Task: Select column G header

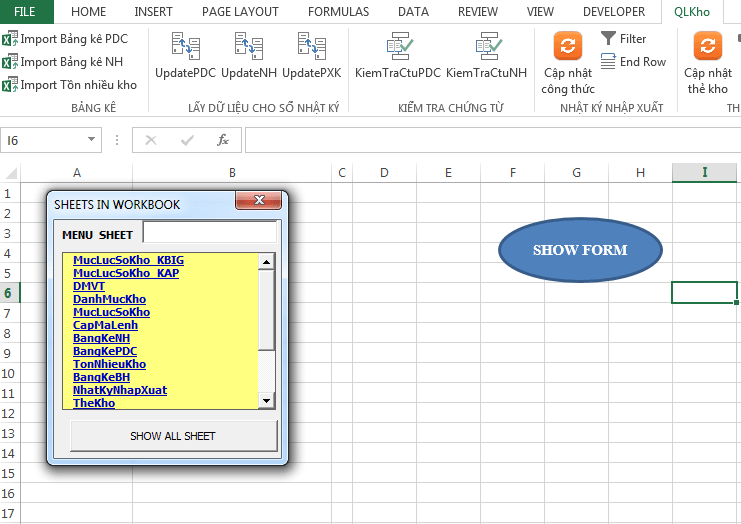Action: coord(577,173)
